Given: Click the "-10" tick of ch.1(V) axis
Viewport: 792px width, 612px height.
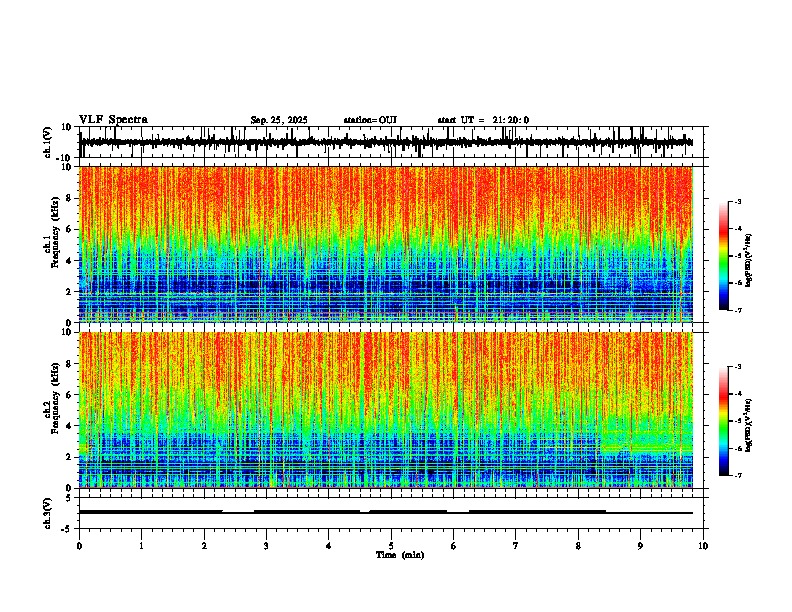Looking at the screenshot, I should [65, 158].
